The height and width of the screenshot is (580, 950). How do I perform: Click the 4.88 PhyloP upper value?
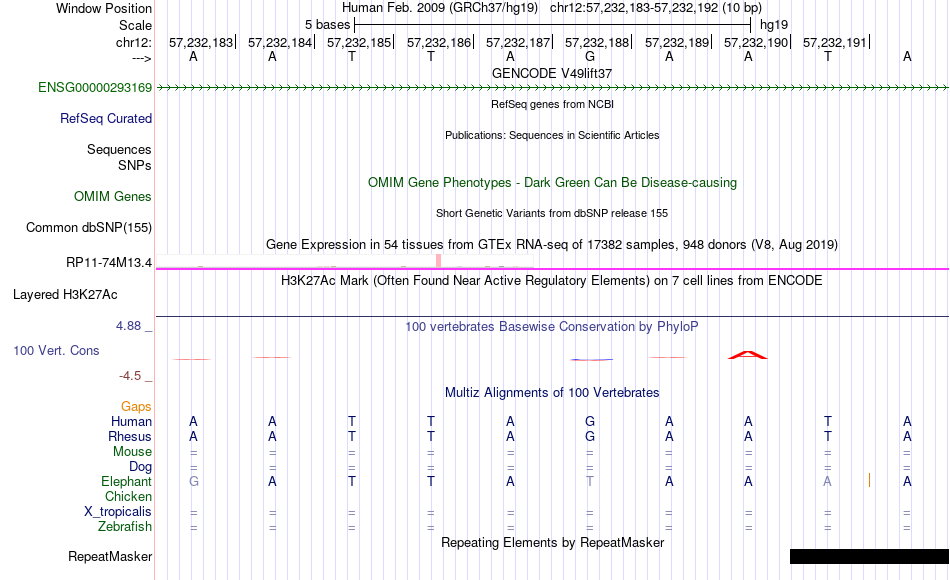pos(128,326)
